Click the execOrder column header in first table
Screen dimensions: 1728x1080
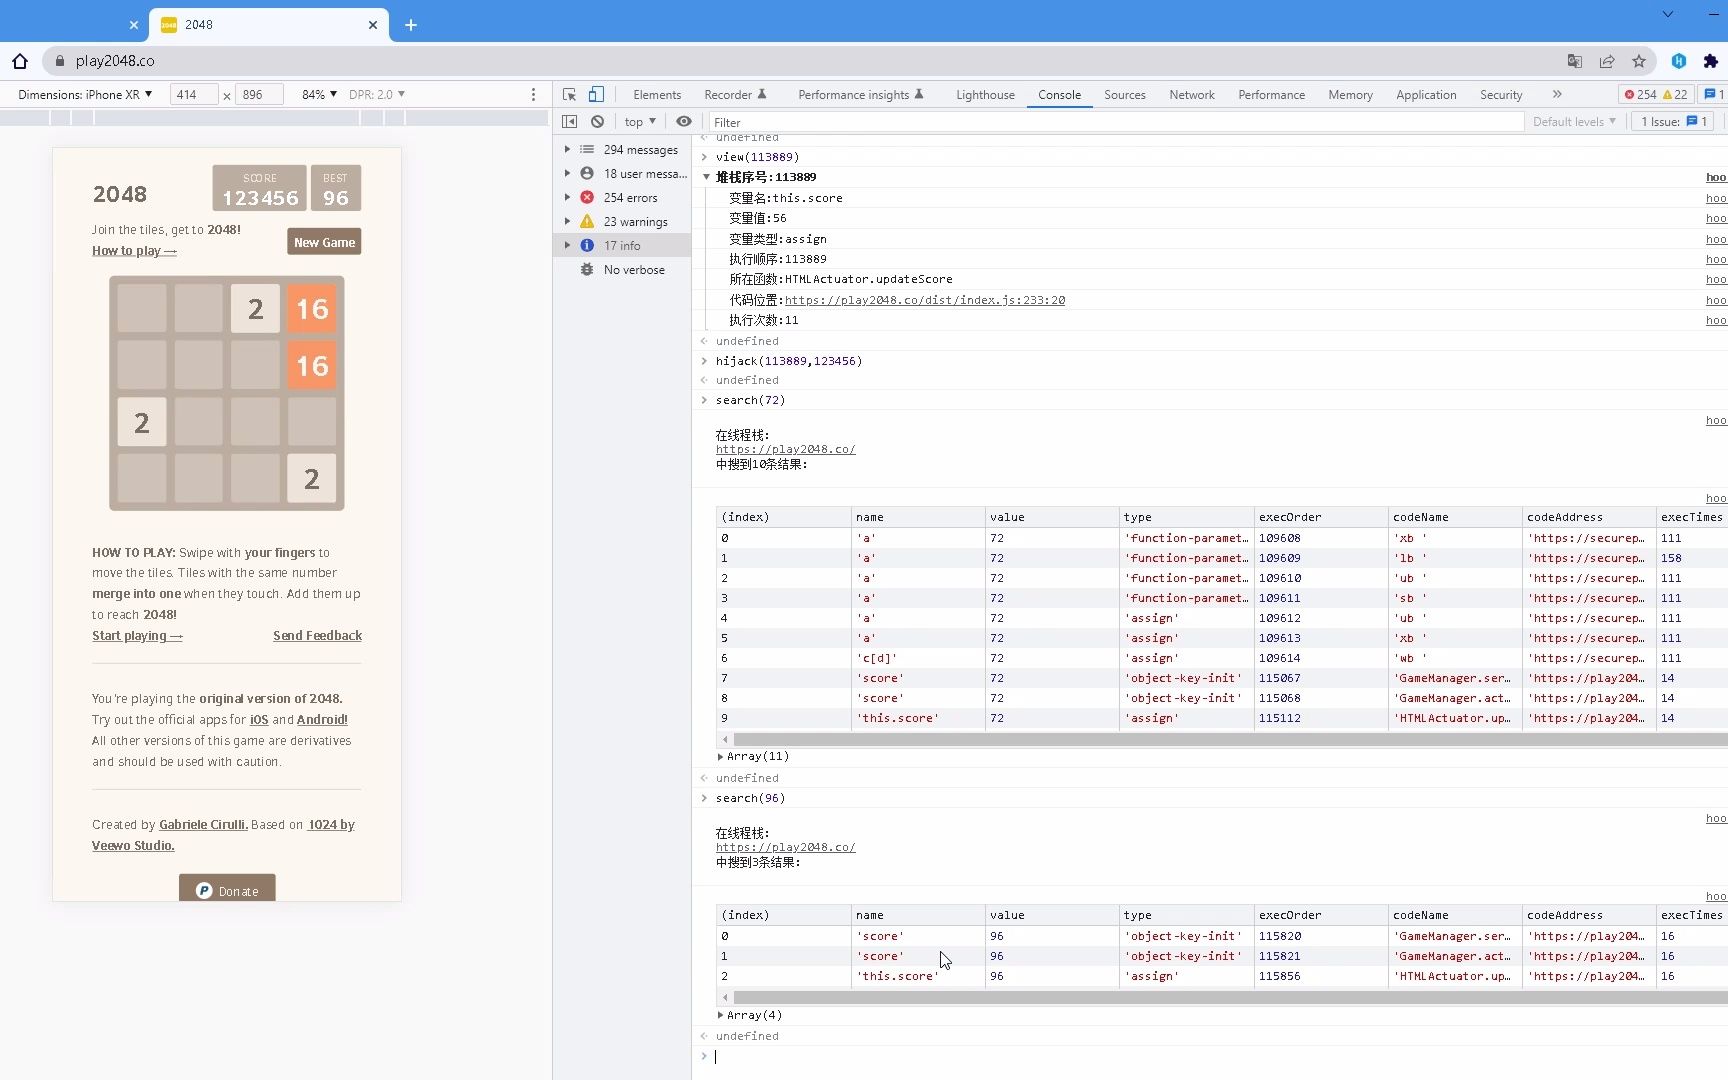[1320, 517]
